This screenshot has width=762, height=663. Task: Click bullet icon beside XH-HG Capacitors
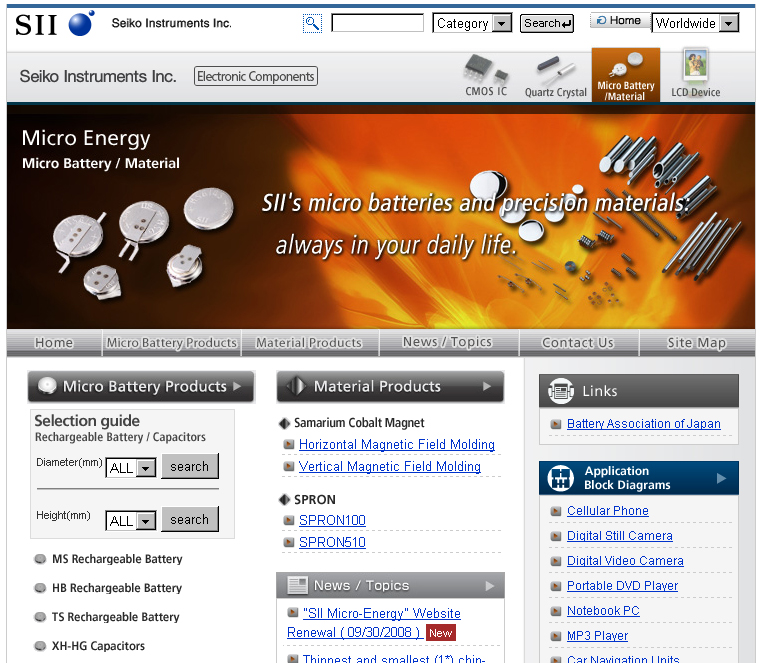(x=40, y=646)
